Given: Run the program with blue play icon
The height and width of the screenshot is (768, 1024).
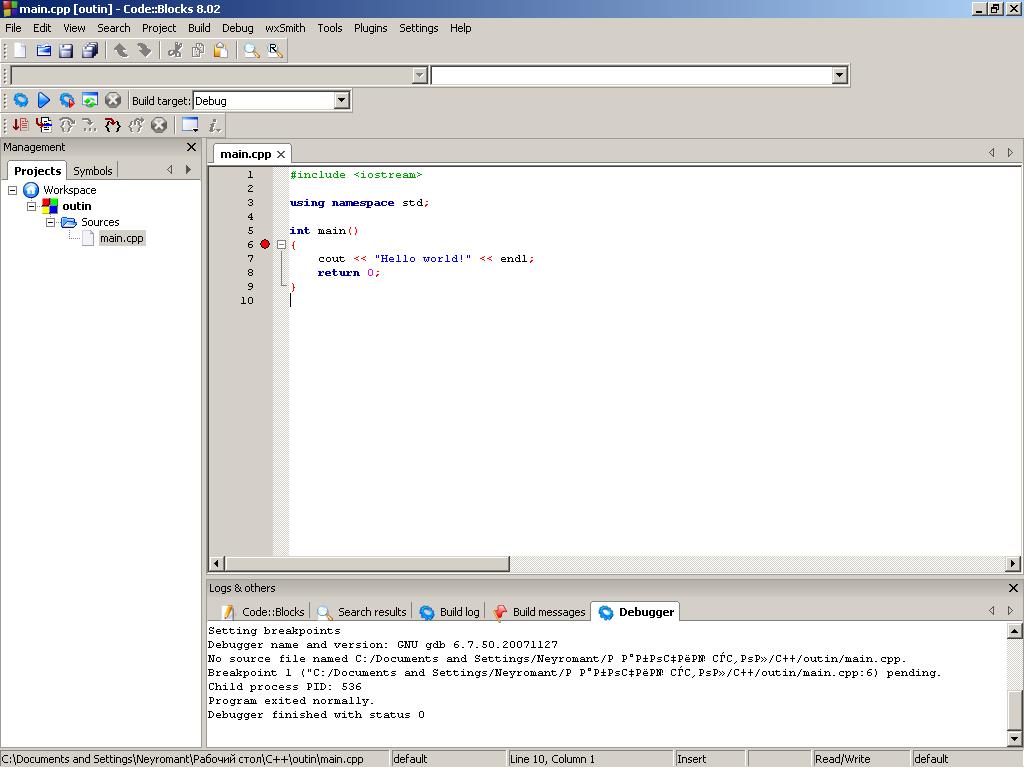Looking at the screenshot, I should click(x=44, y=100).
